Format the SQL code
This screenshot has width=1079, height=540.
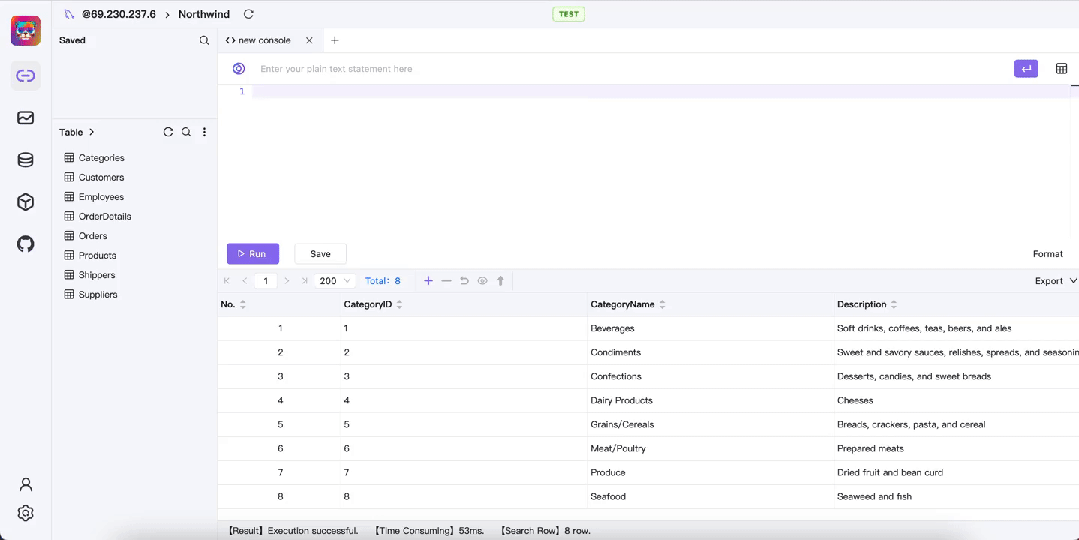(1047, 254)
